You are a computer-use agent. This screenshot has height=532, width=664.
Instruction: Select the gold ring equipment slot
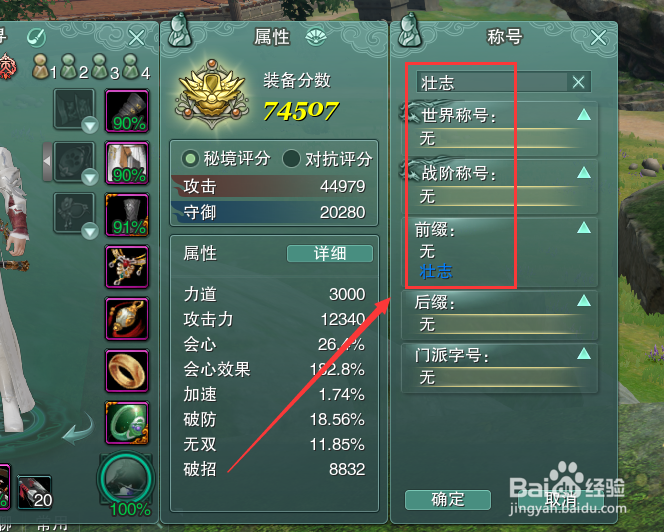click(127, 371)
